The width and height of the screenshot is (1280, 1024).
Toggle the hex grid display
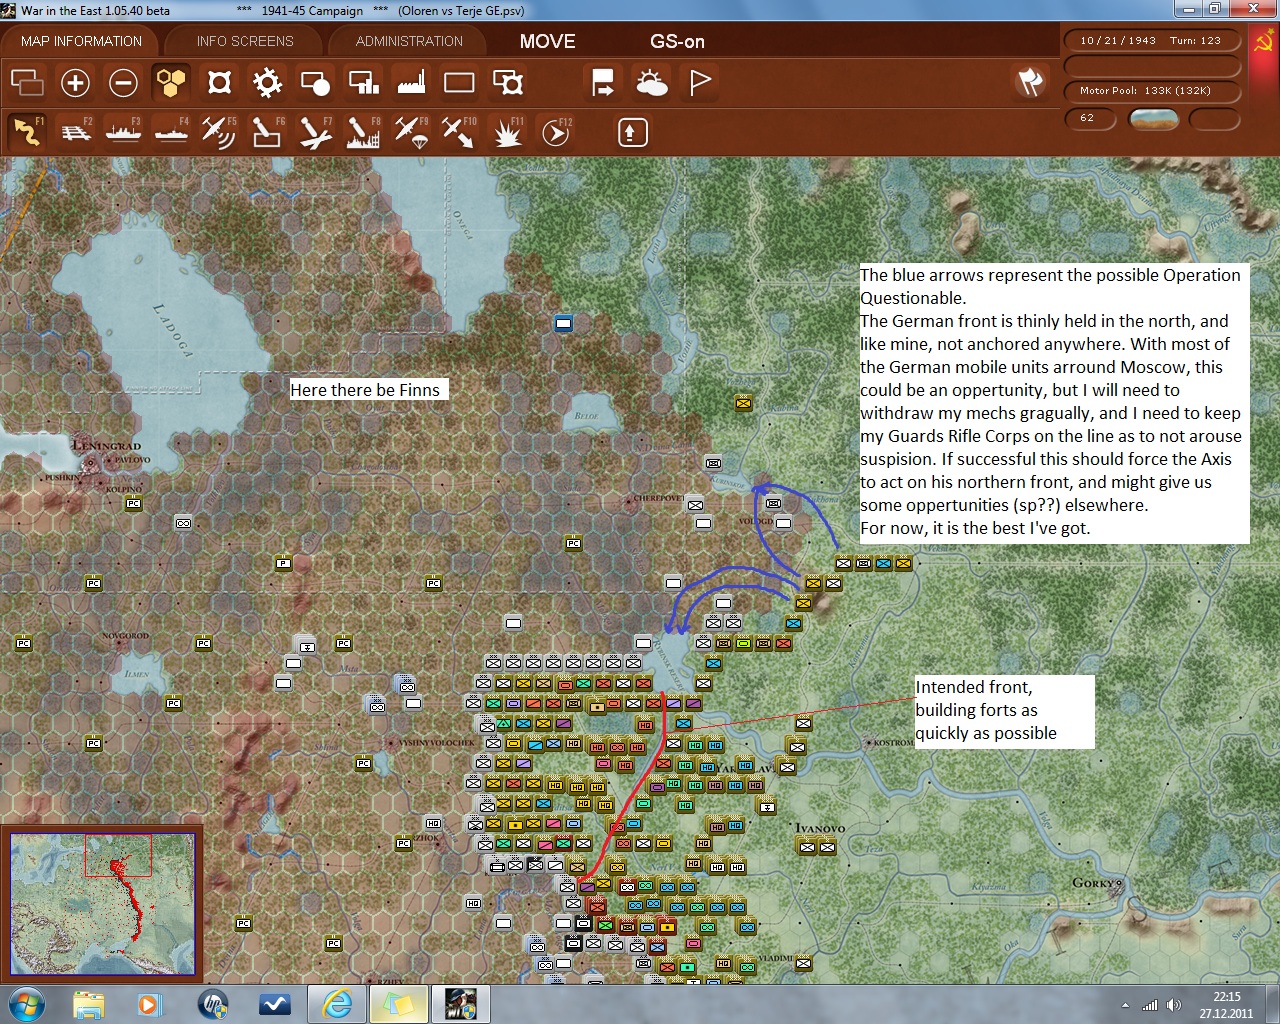tap(171, 82)
